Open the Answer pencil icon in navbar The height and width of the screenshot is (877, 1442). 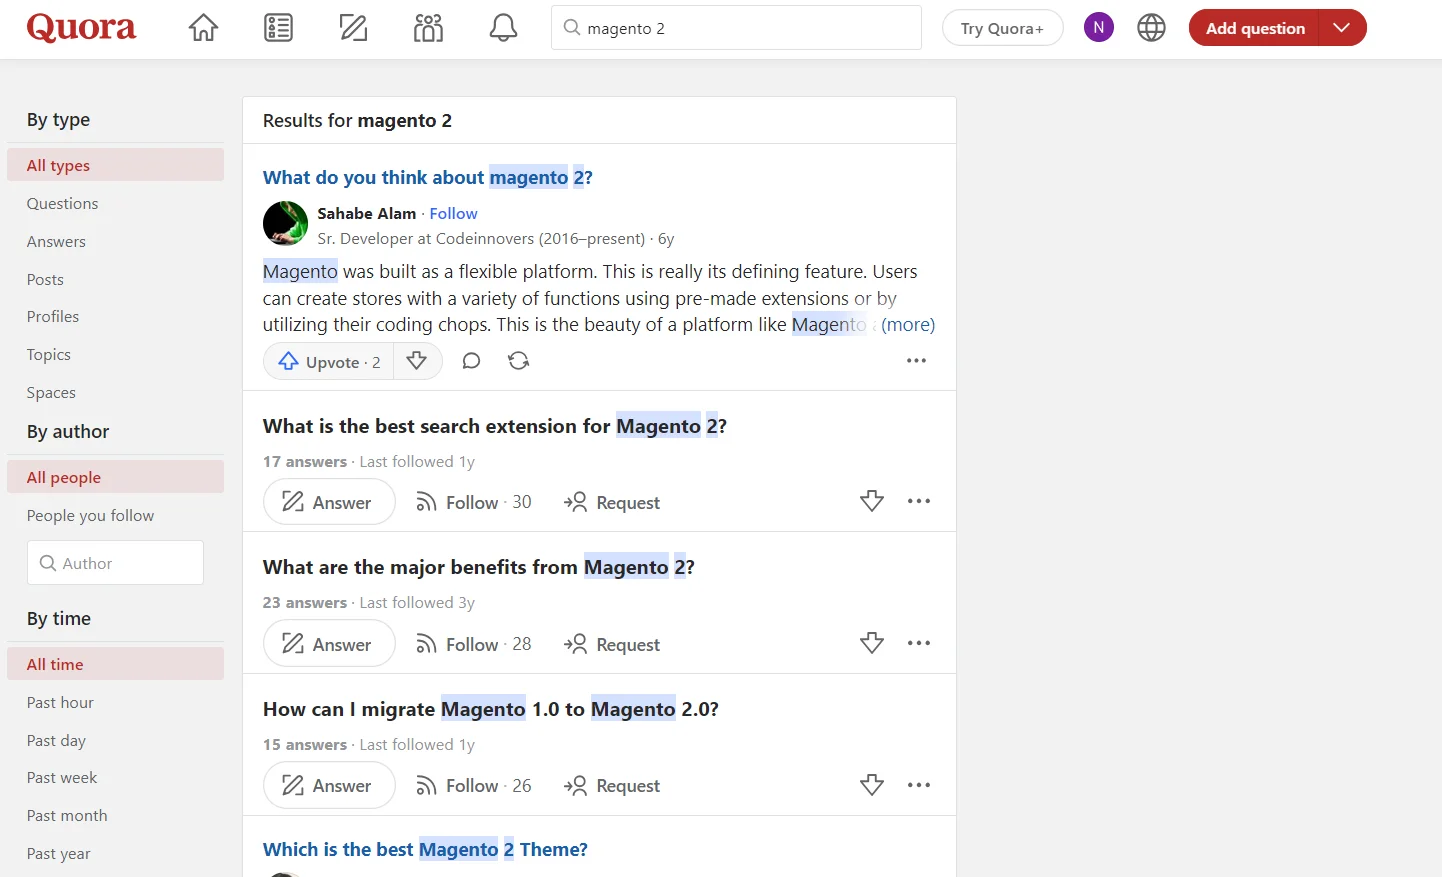(x=353, y=28)
